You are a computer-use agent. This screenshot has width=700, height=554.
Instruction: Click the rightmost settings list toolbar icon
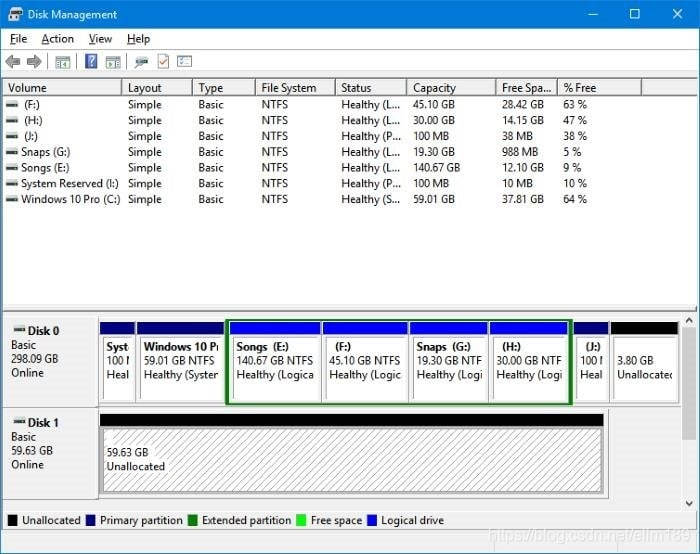pyautogui.click(x=184, y=61)
